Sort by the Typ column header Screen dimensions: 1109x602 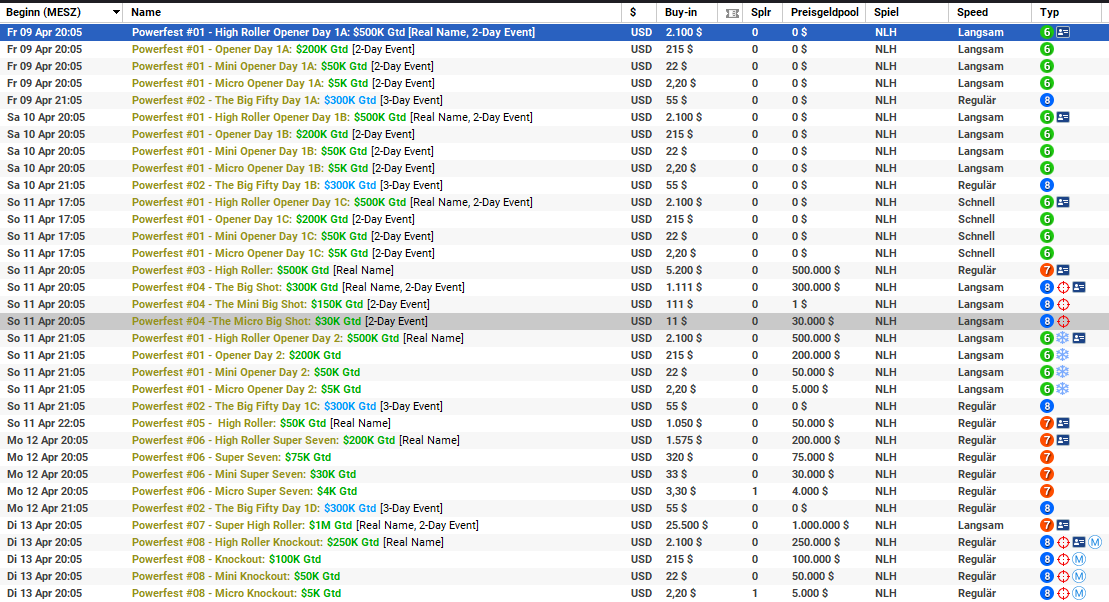pos(1050,13)
